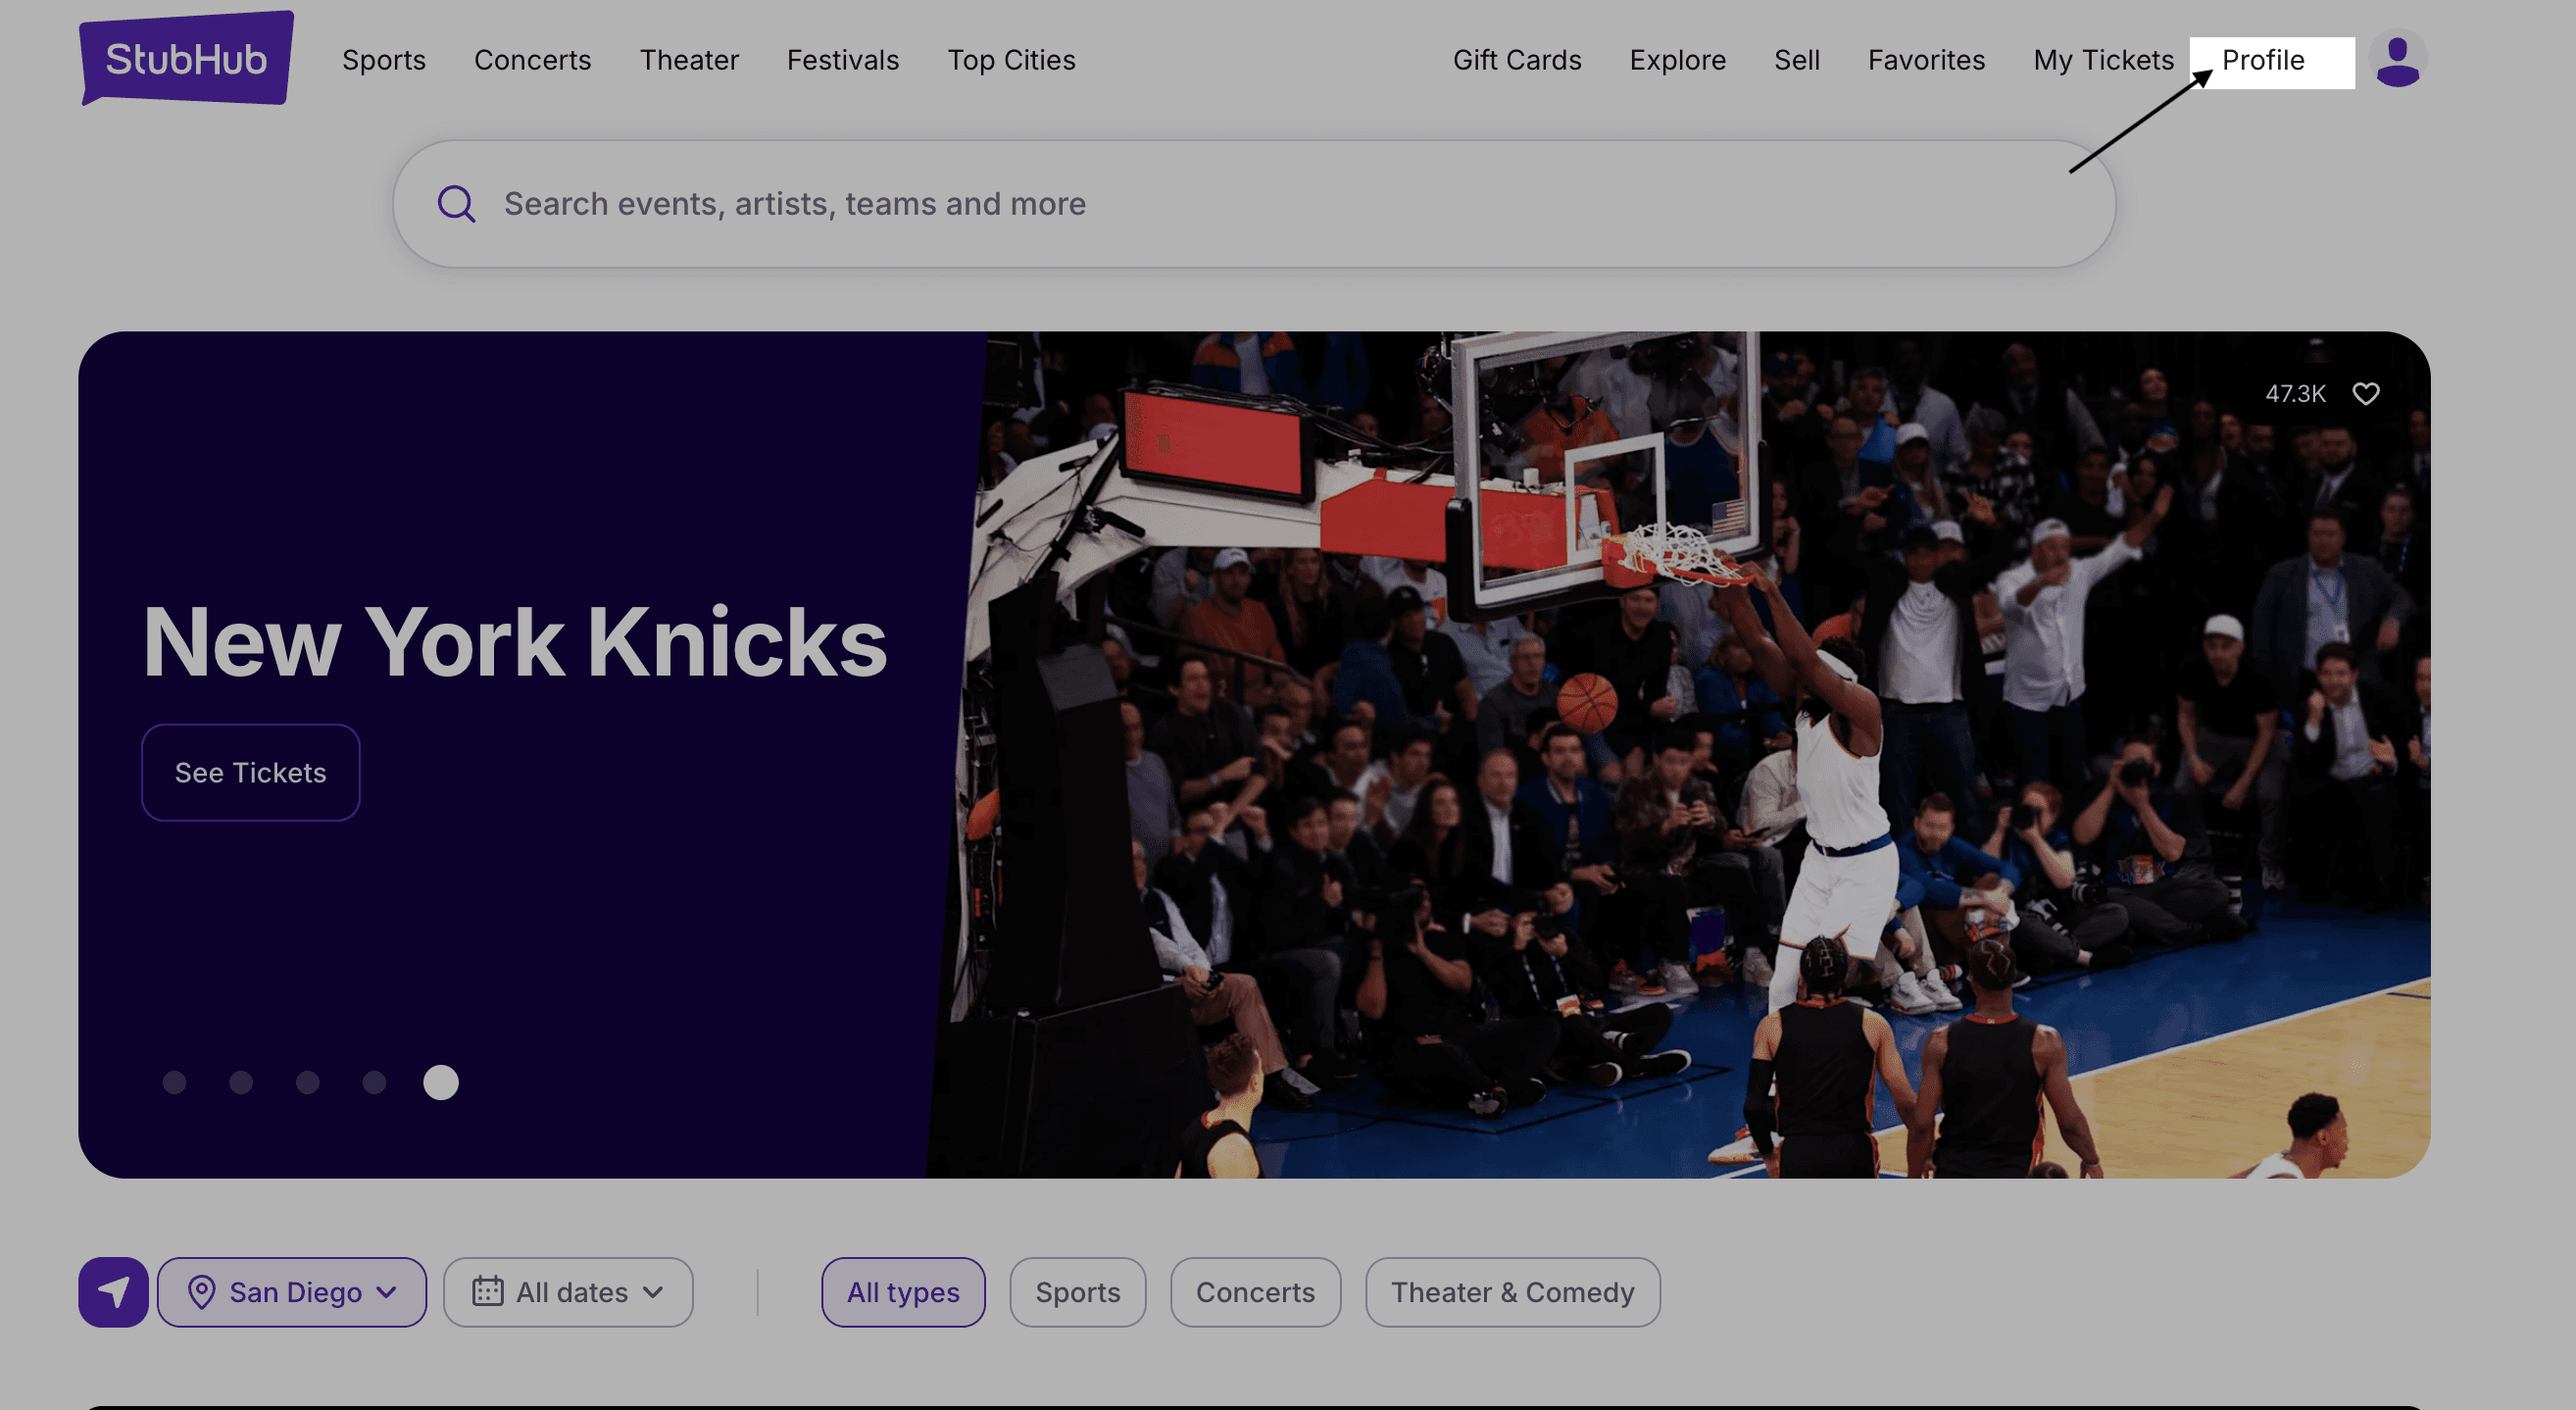Image resolution: width=2576 pixels, height=1410 pixels.
Task: Focus the event search field
Action: click(x=1254, y=204)
